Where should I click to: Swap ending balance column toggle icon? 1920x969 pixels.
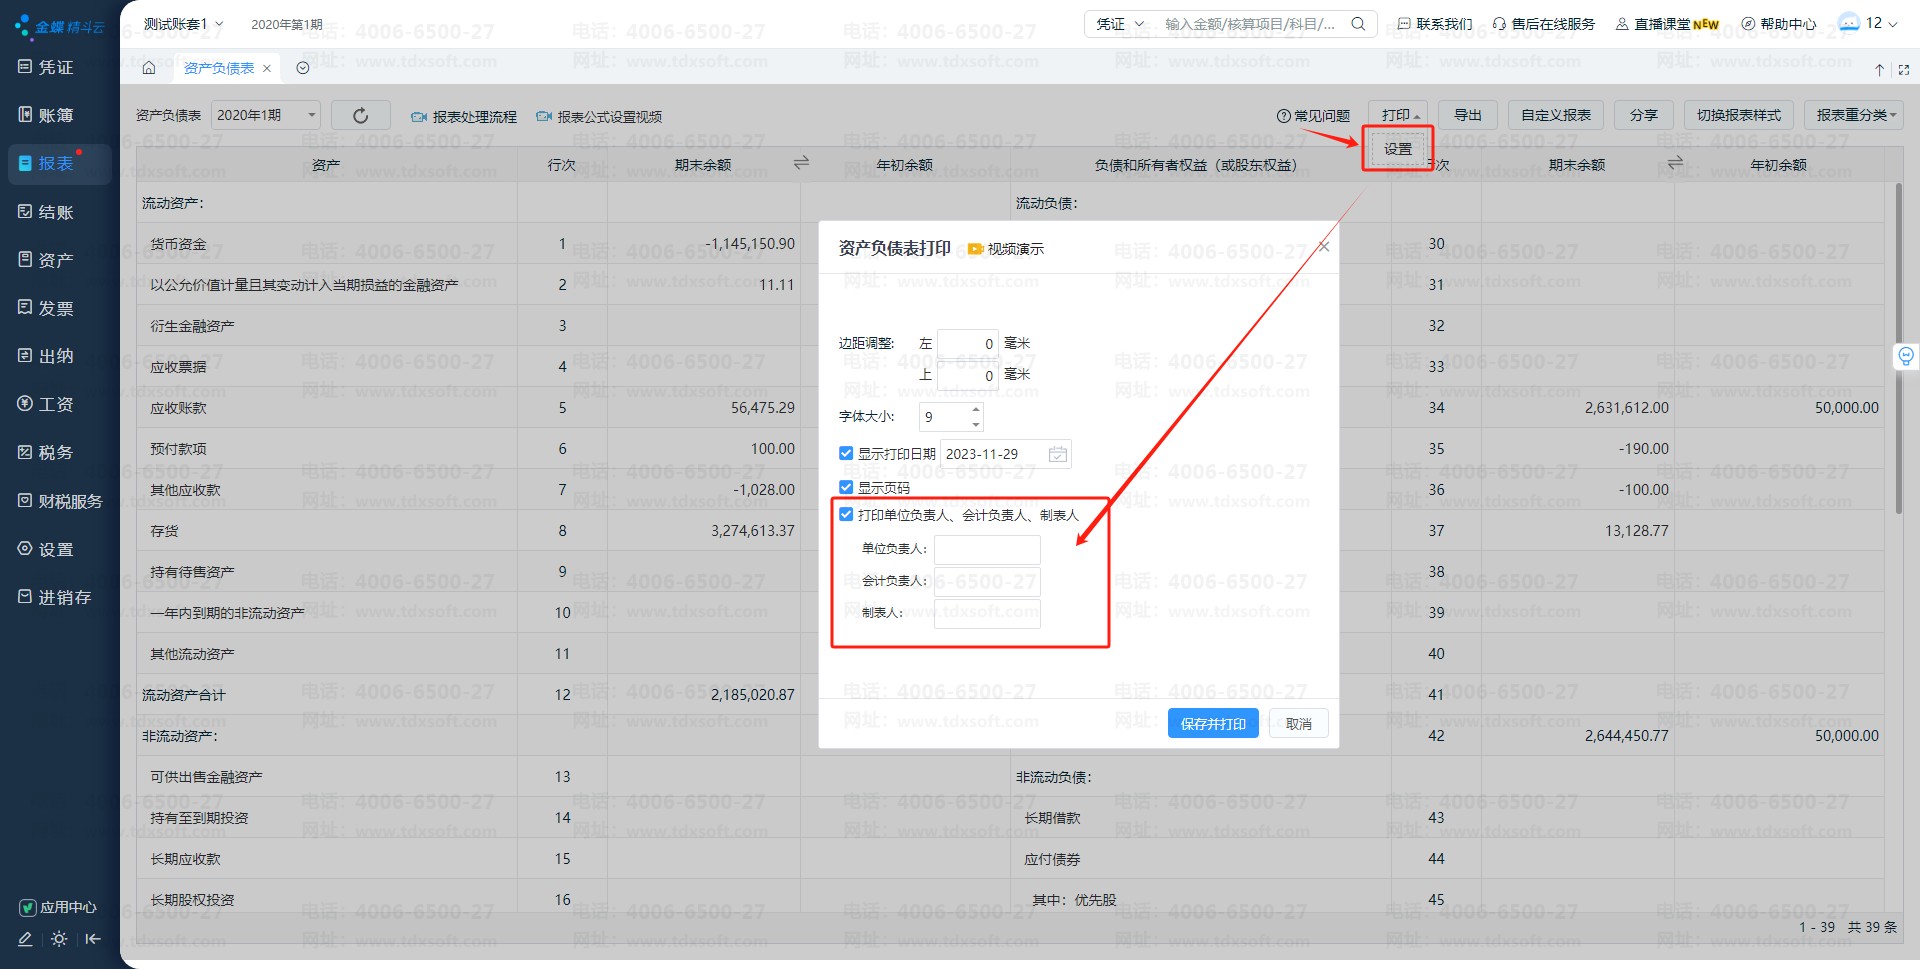[x=801, y=163]
